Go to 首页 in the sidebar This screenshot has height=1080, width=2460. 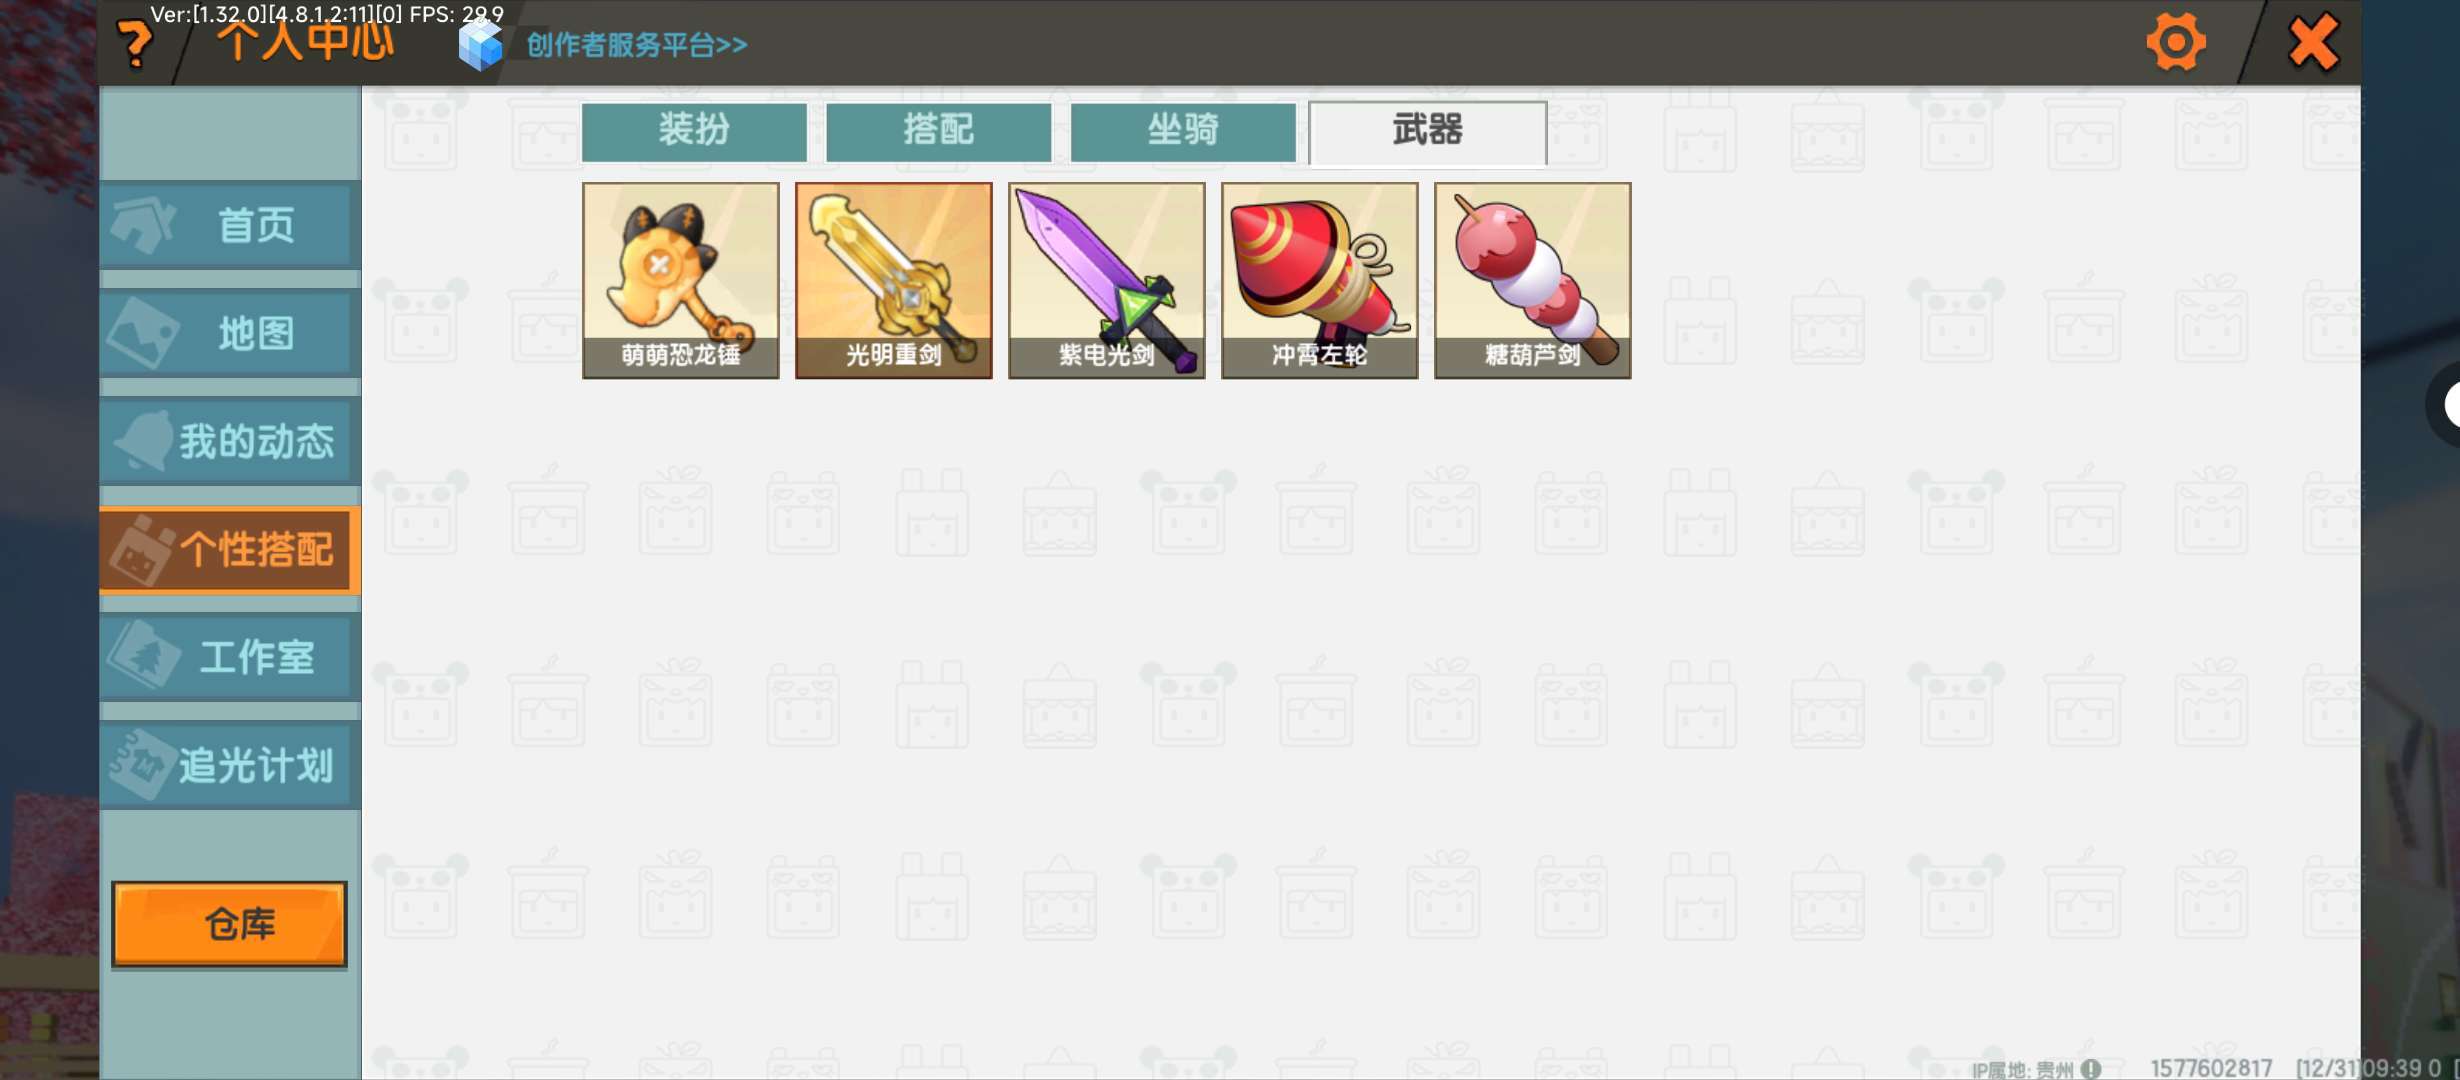coord(230,225)
